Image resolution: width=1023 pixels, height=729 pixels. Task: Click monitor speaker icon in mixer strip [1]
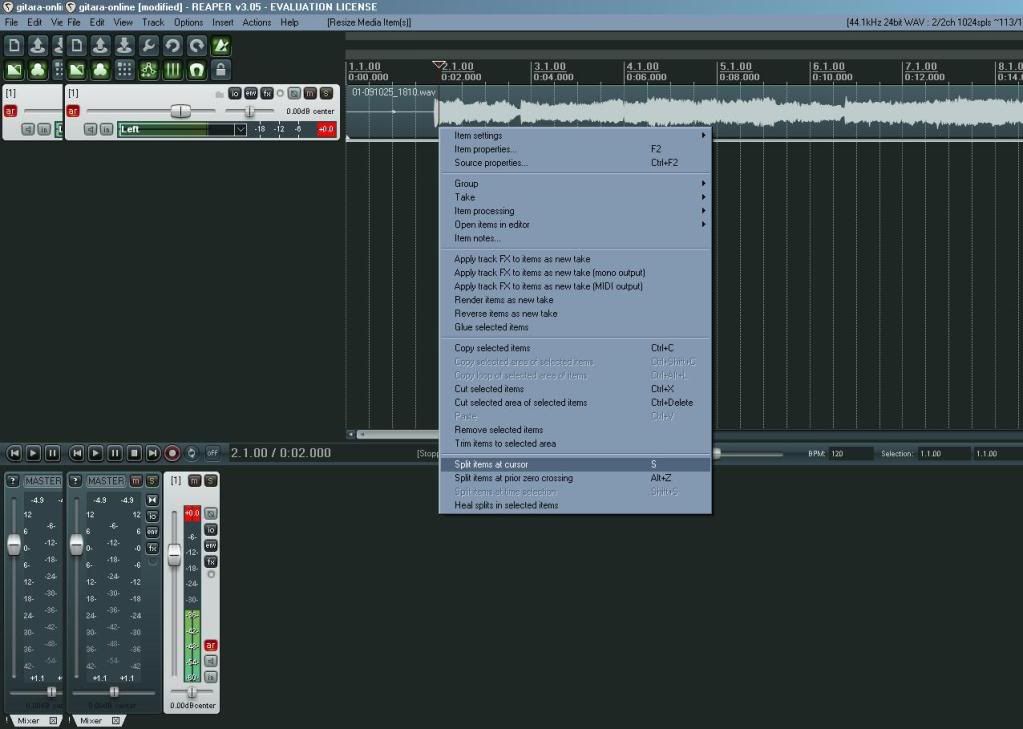tap(211, 661)
